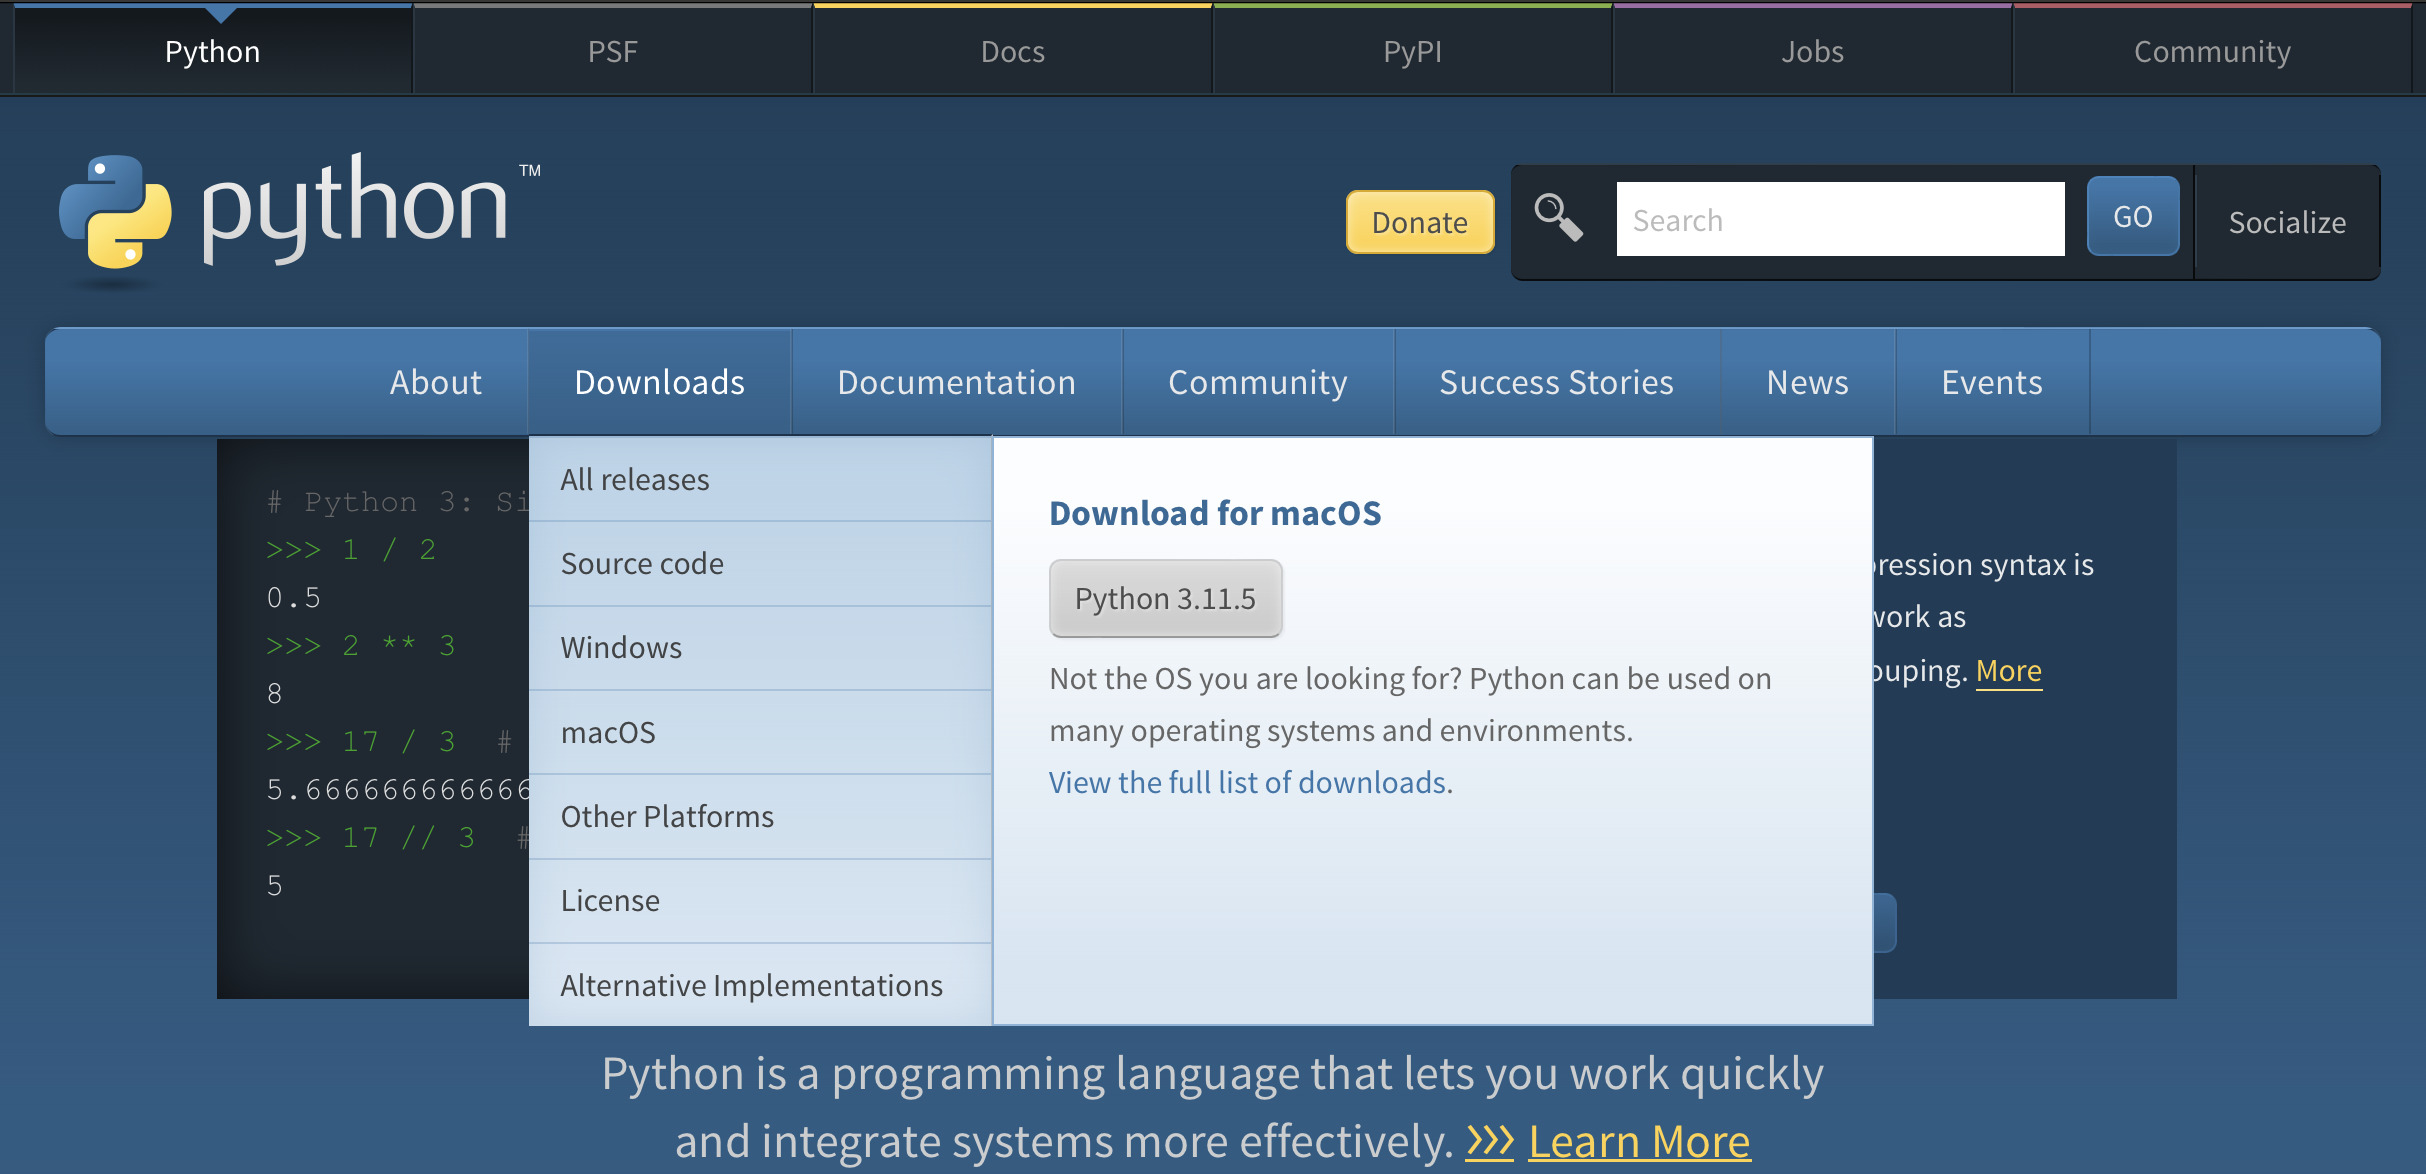Click the Learn More arrows icon
2426x1174 pixels.
tap(1490, 1141)
